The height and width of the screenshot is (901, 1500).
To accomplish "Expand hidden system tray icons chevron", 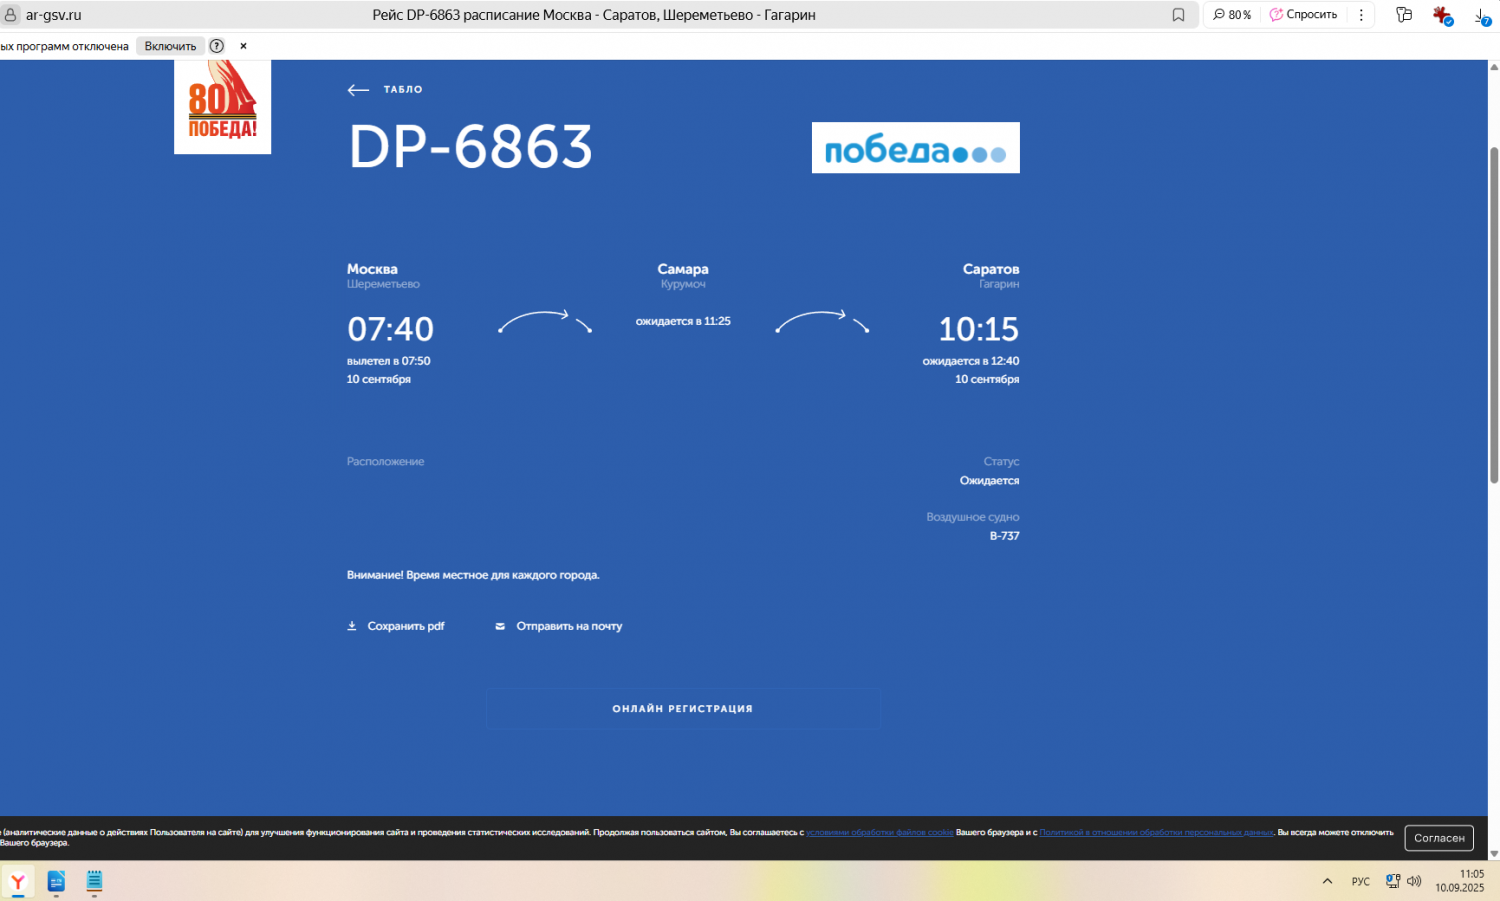I will [x=1327, y=881].
